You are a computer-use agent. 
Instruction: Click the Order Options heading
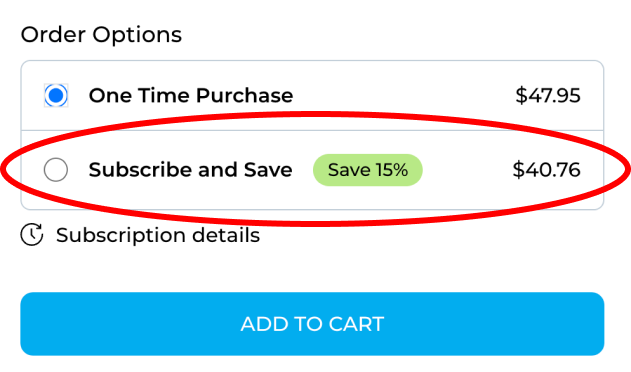point(101,35)
